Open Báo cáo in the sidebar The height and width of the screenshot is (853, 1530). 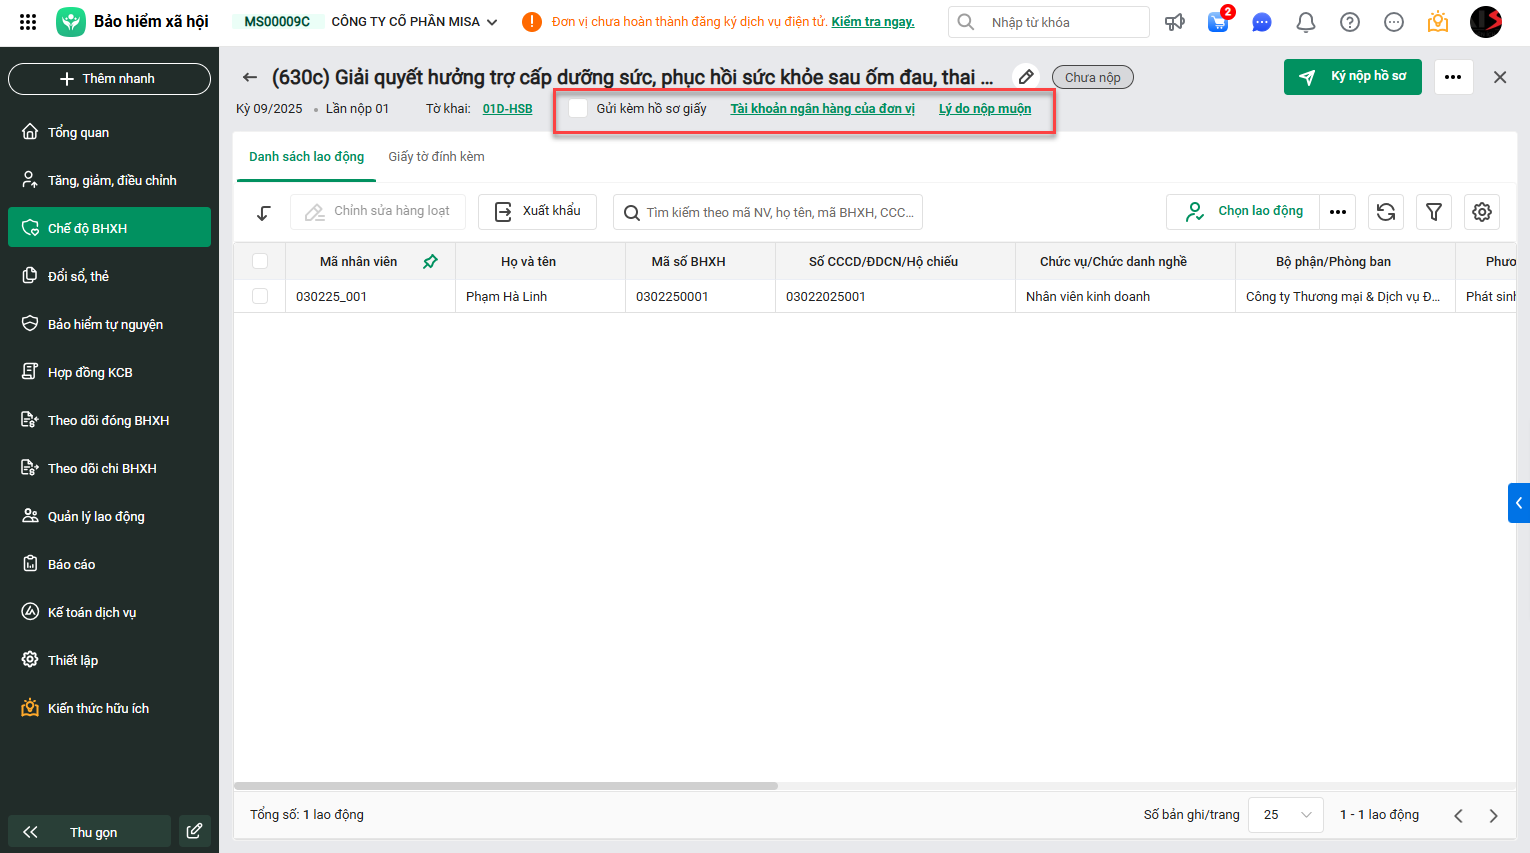point(109,564)
